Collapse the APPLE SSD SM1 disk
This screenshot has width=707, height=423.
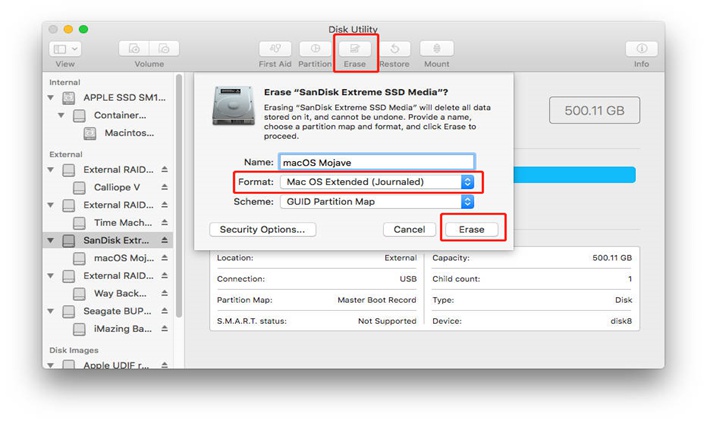(51, 98)
